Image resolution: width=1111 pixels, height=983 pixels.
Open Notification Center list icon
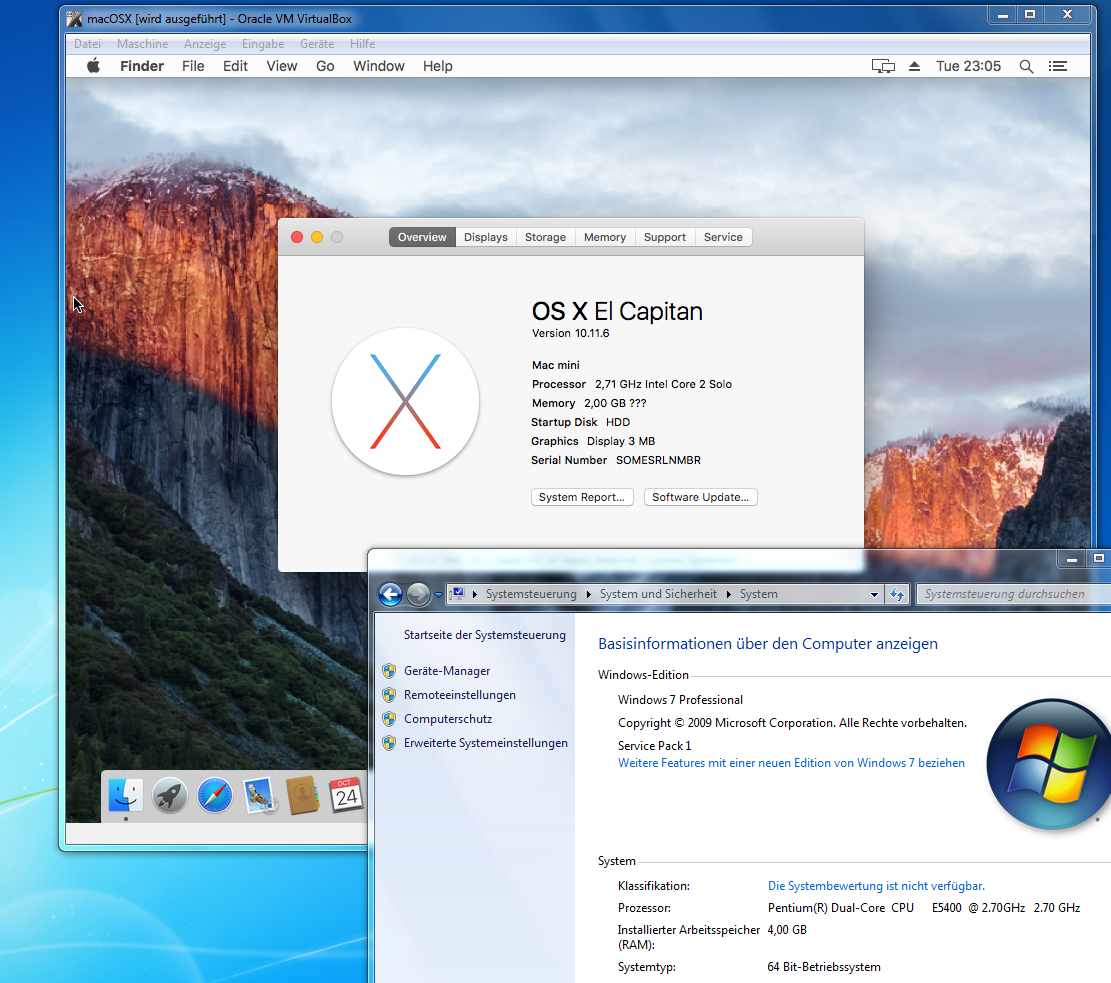pyautogui.click(x=1058, y=66)
